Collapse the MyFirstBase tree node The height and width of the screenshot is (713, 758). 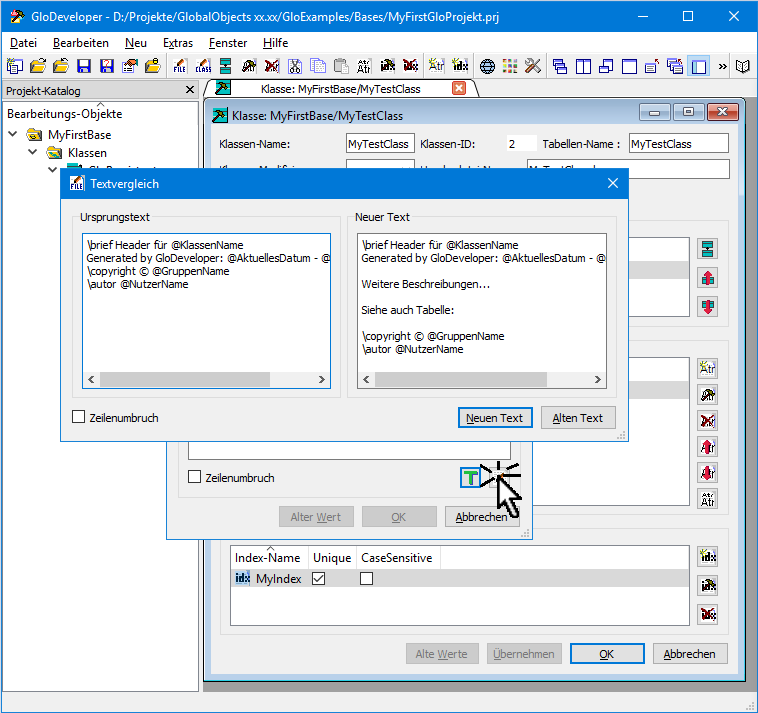[x=13, y=134]
